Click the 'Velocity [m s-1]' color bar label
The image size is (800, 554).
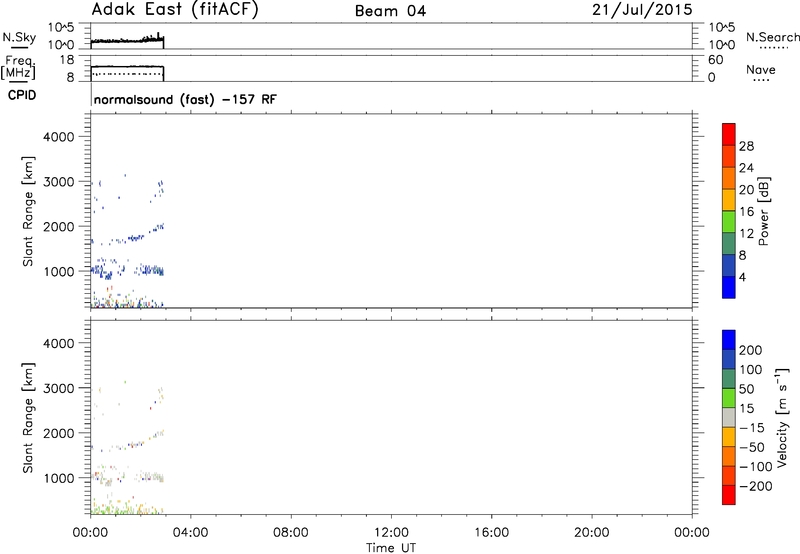(x=782, y=417)
